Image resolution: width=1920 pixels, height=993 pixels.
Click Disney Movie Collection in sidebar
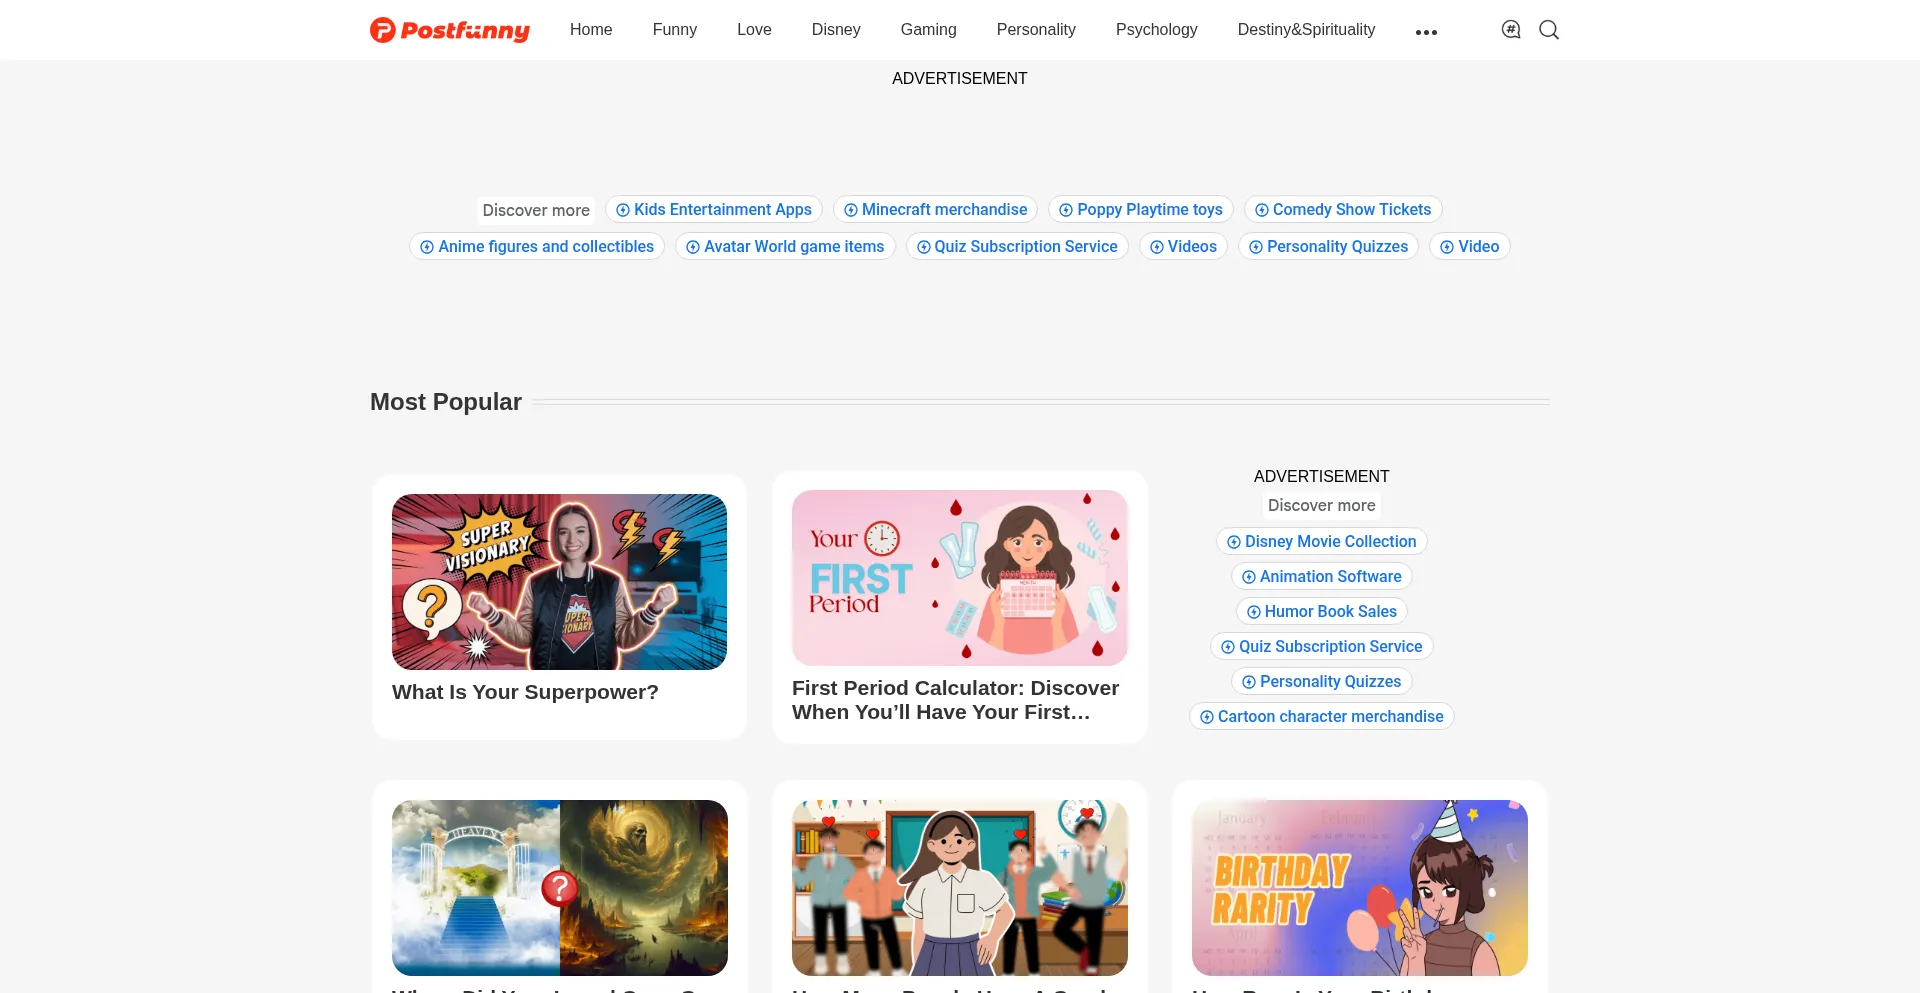(1322, 542)
